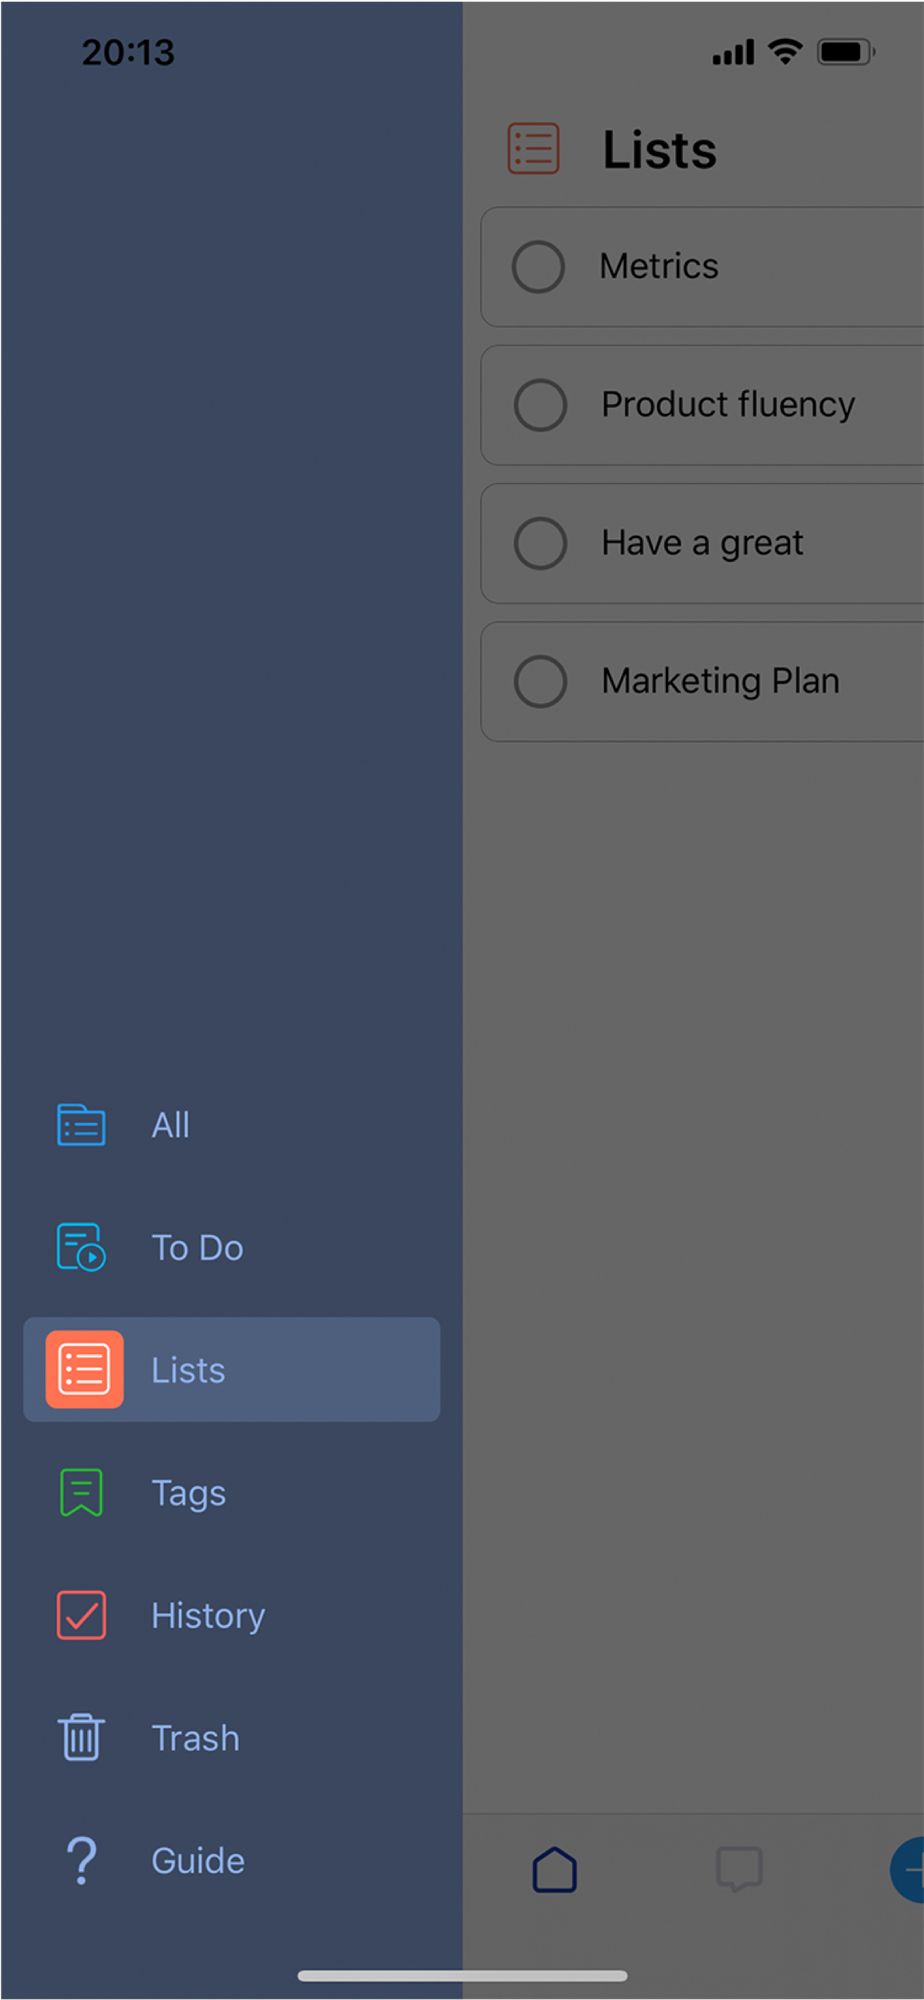Click the green Tags bookmark icon

click(x=81, y=1492)
